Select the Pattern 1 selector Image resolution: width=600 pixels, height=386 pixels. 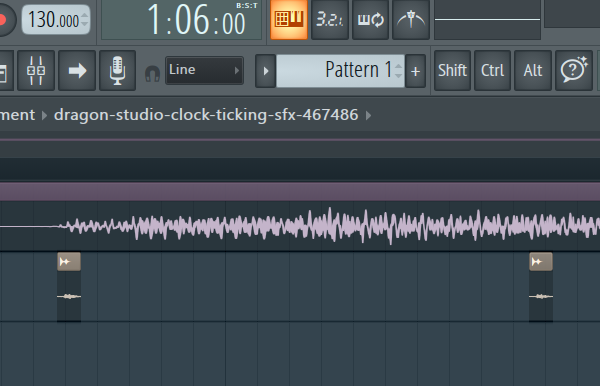[x=340, y=71]
